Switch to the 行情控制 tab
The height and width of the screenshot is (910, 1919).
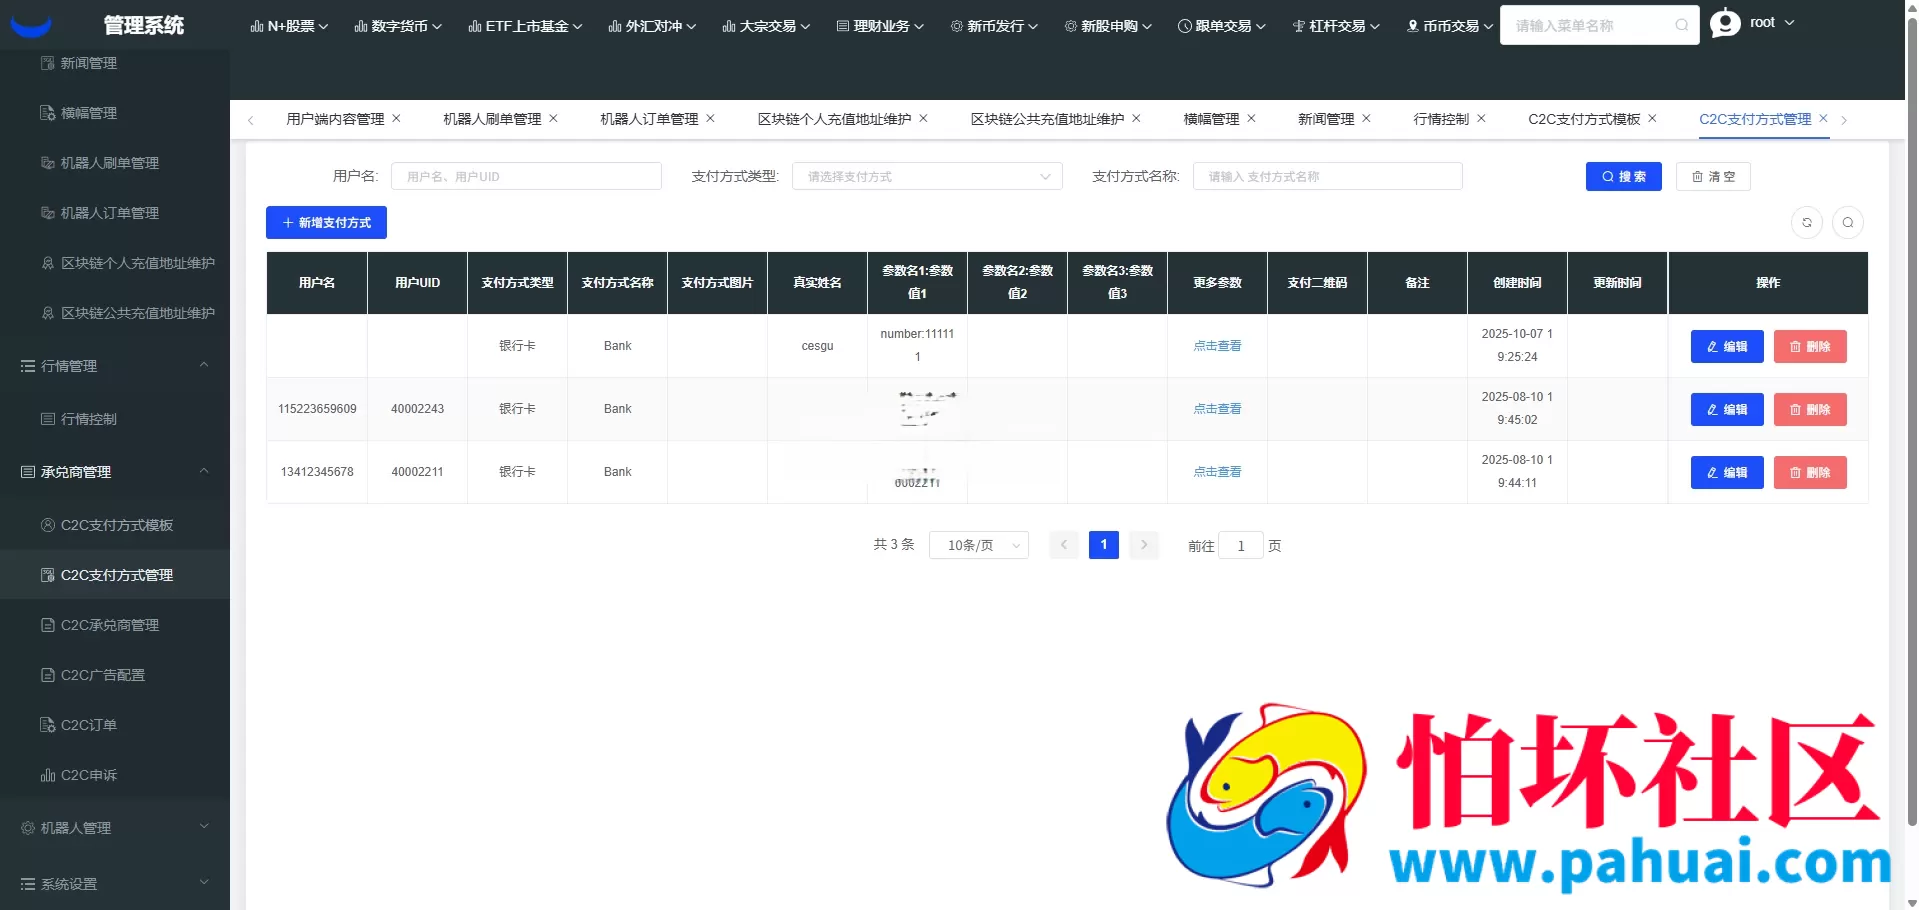point(1441,119)
